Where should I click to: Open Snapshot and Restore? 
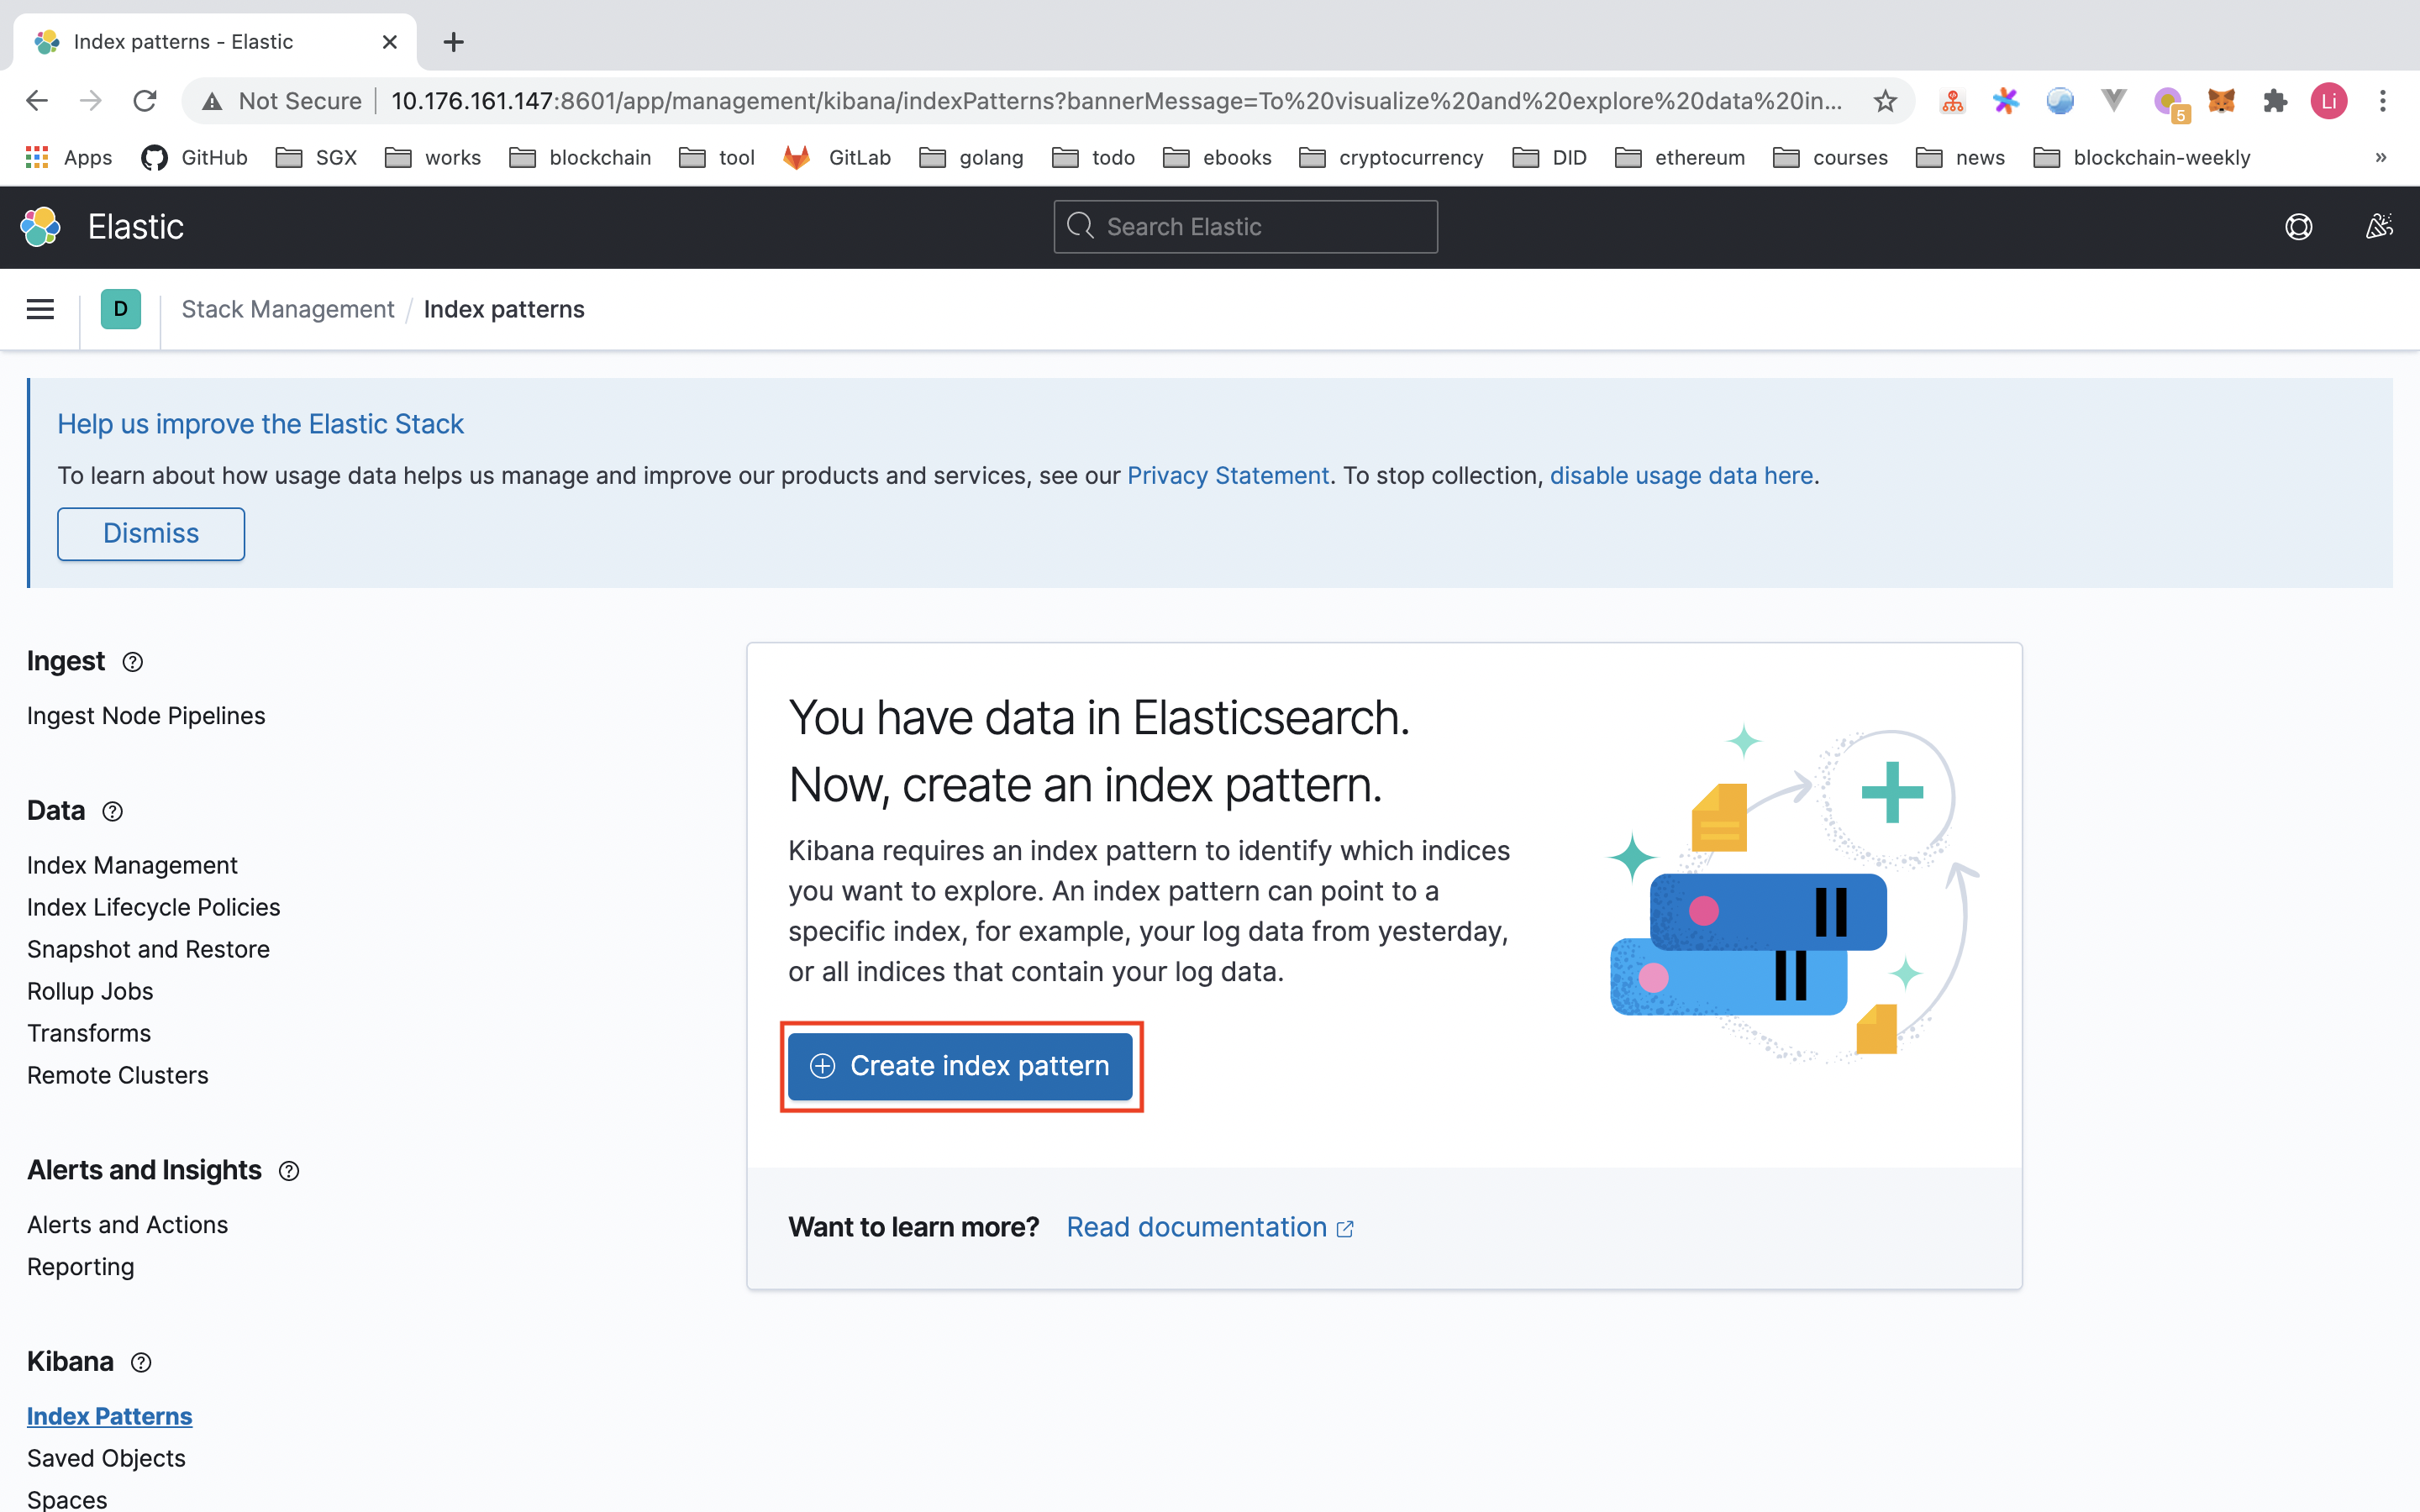click(149, 949)
